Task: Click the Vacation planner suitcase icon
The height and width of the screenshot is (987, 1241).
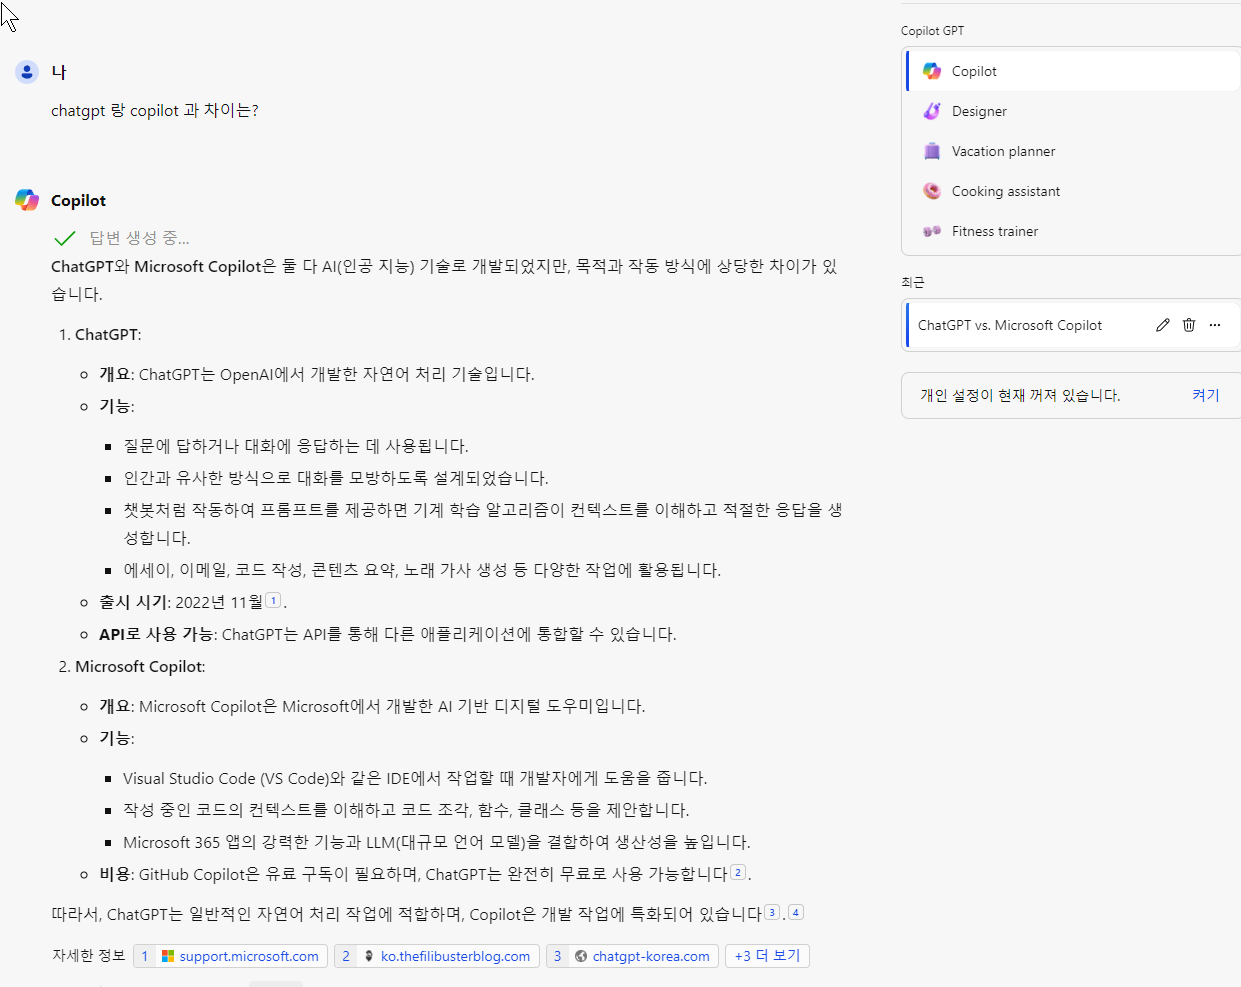Action: tap(932, 151)
